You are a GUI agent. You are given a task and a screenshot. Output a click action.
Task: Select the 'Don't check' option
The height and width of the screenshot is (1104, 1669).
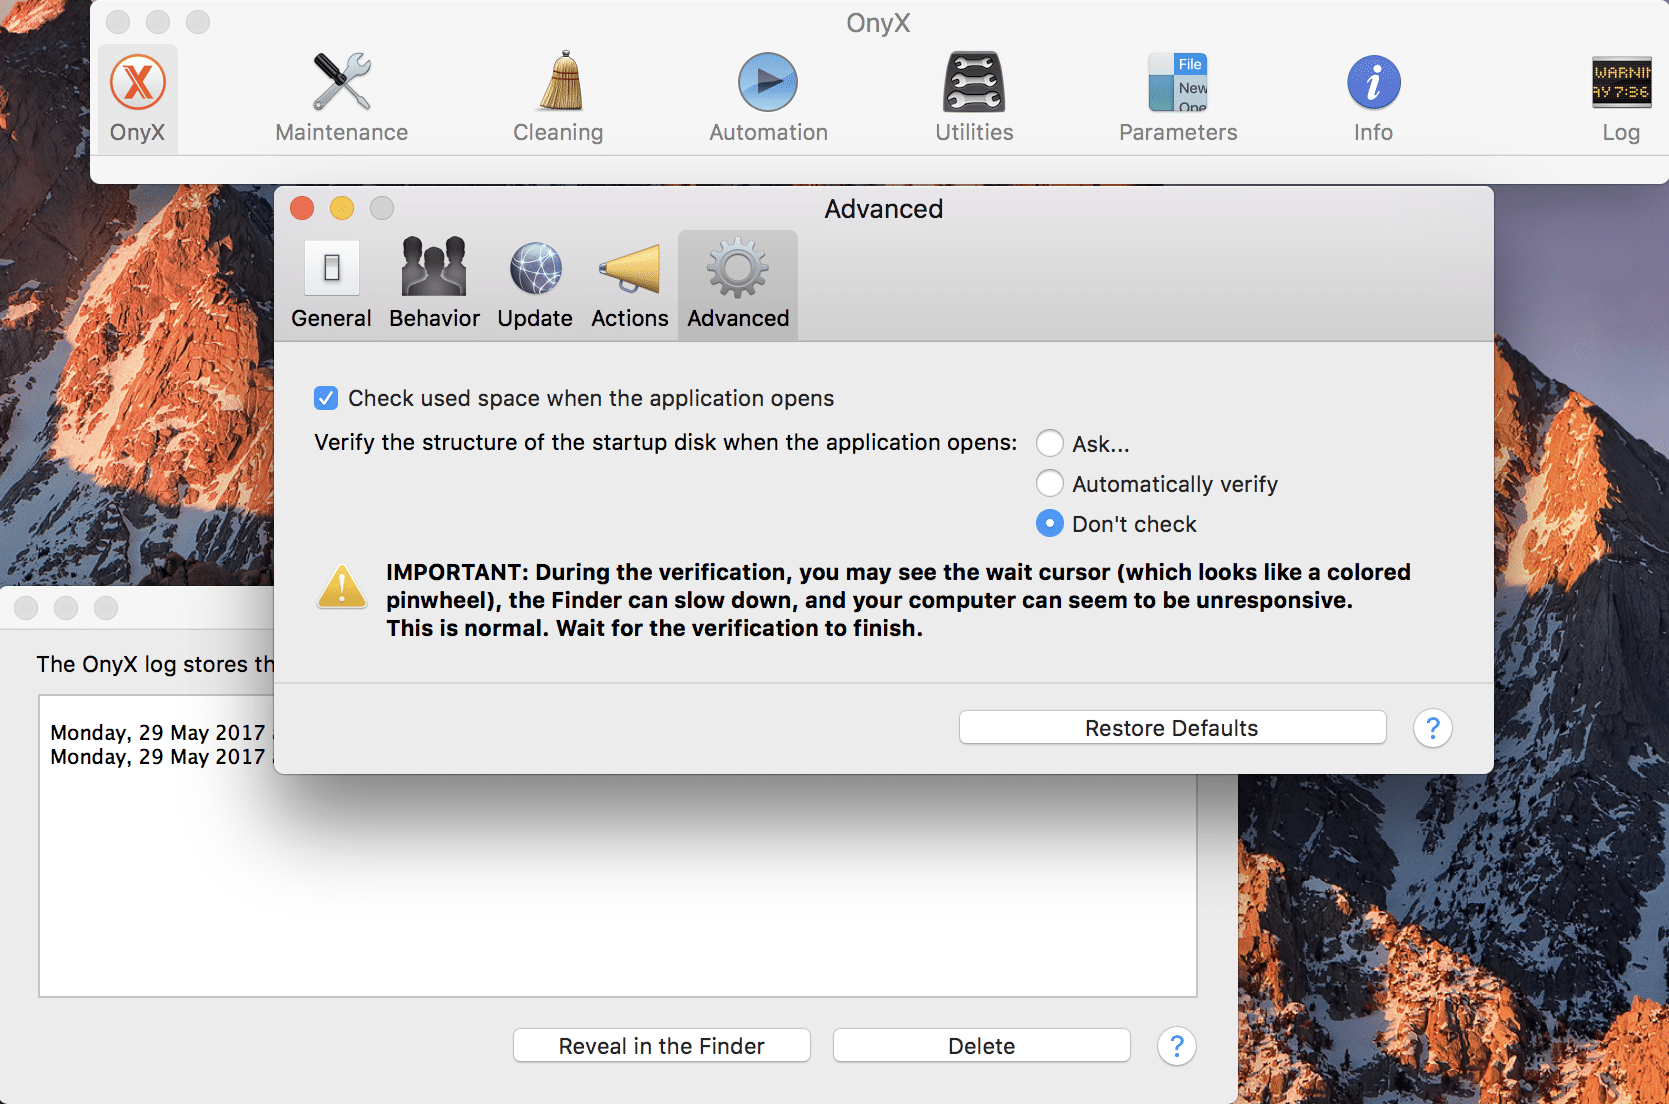pos(1049,523)
